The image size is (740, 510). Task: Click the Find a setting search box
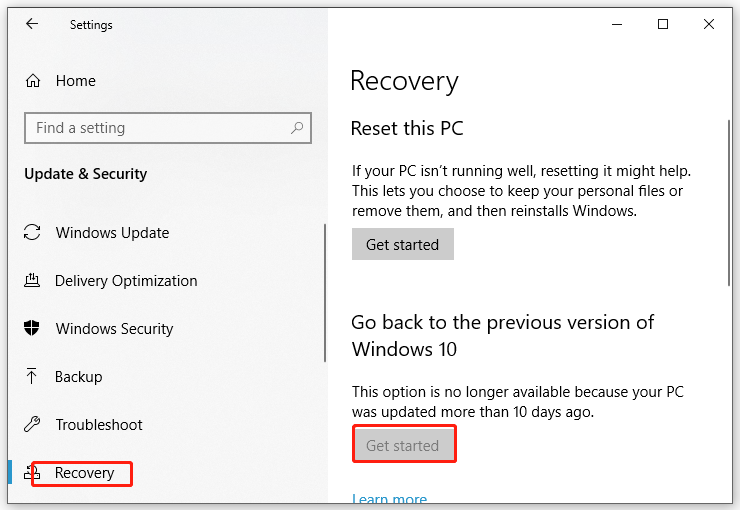coord(168,128)
